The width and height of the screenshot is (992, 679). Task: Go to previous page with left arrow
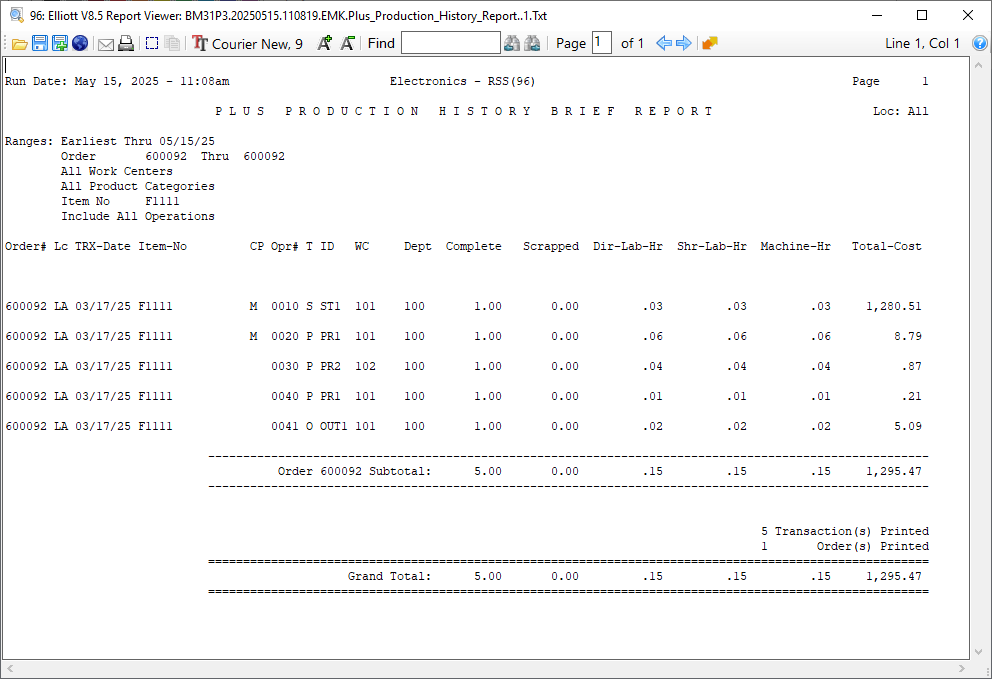[x=664, y=43]
